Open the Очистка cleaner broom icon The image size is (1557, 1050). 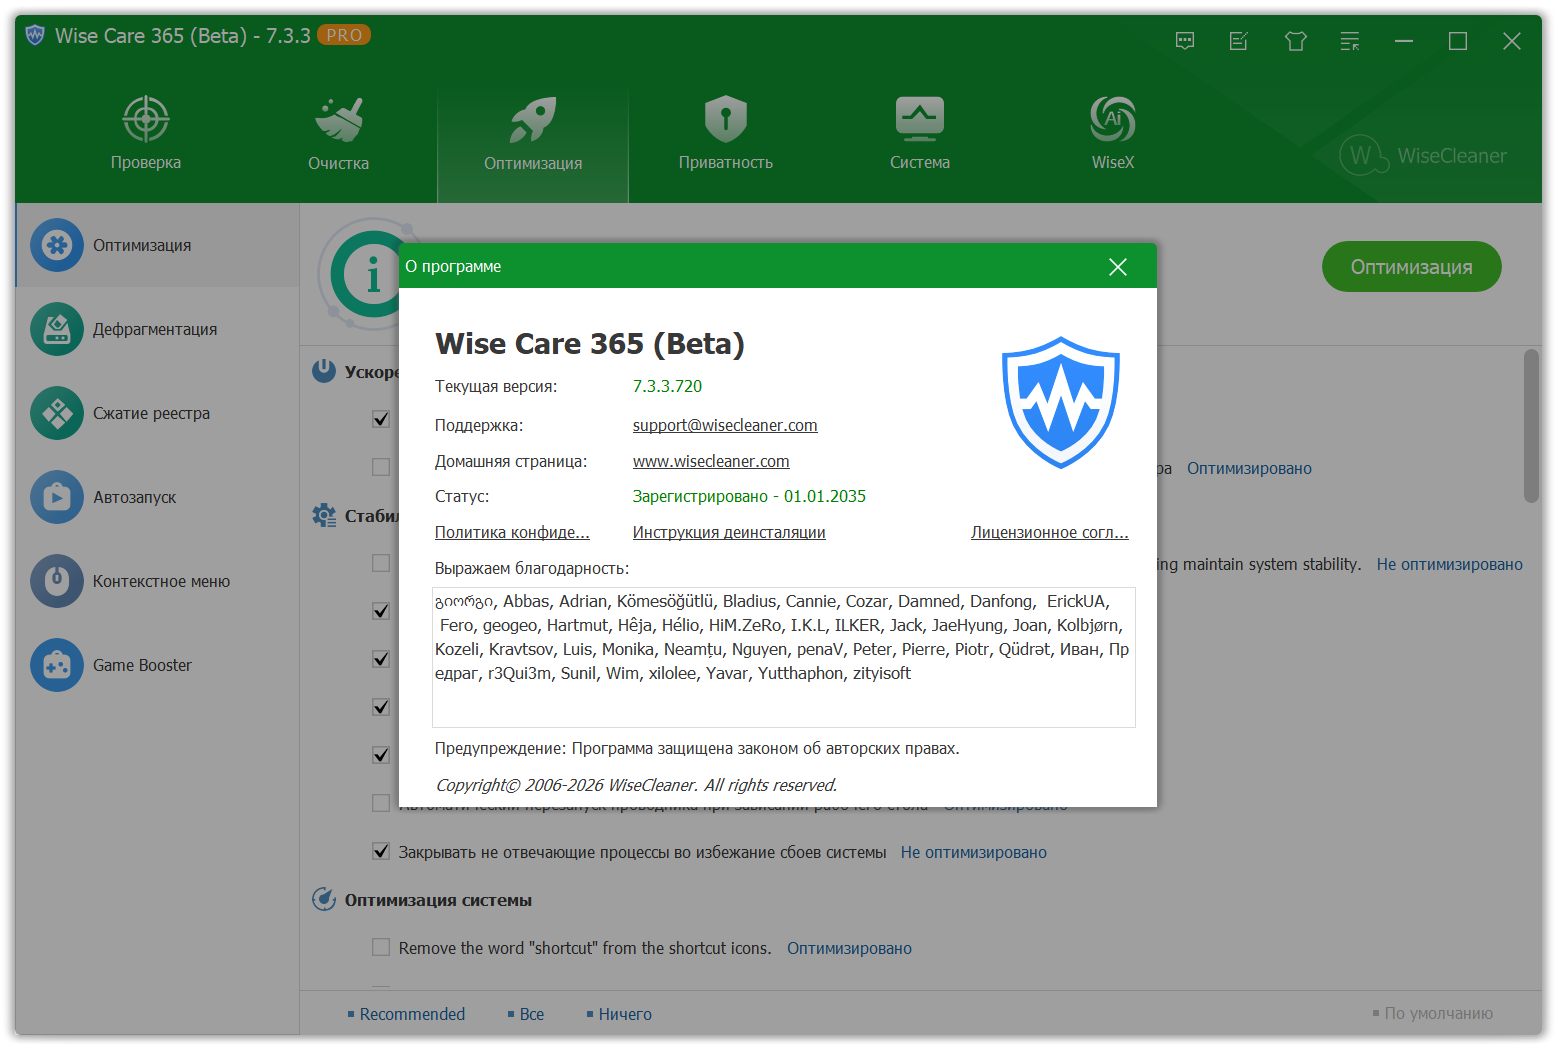(x=338, y=120)
